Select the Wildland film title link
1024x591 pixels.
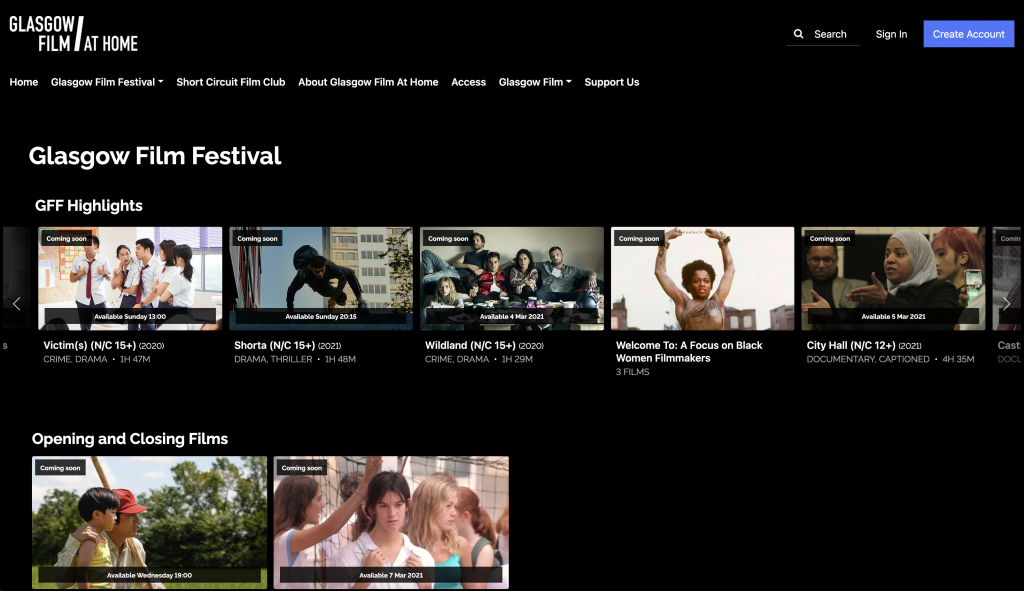(x=470, y=345)
